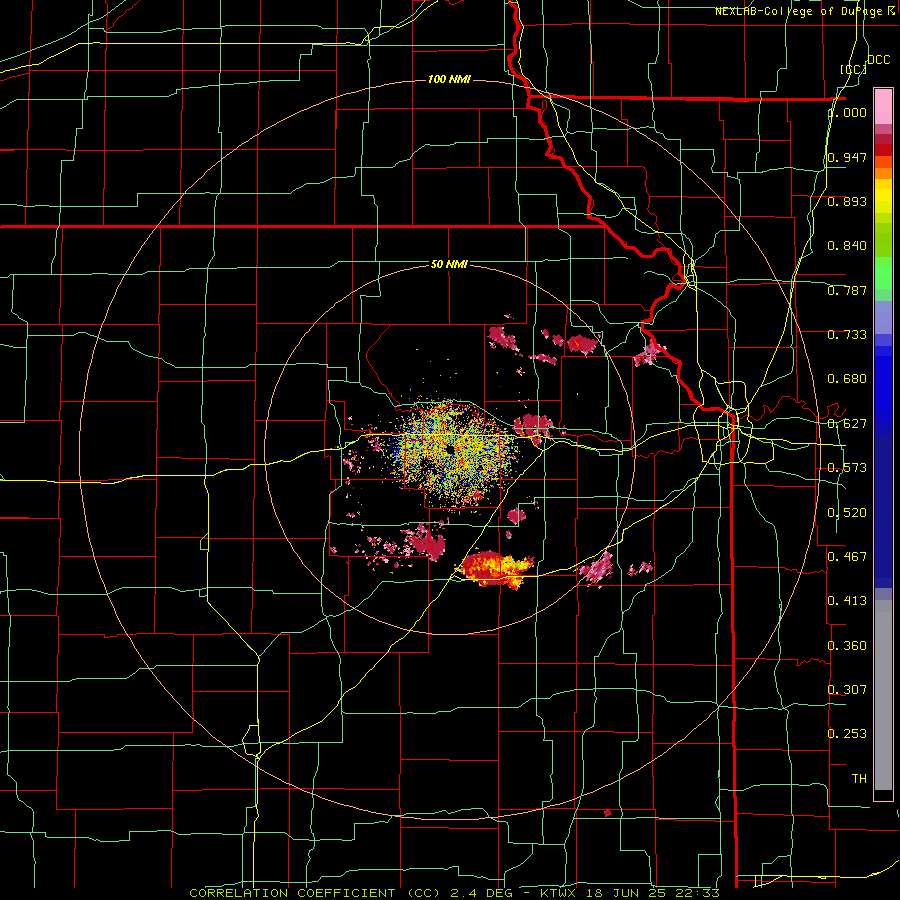Click the 0.307 color scale label
The height and width of the screenshot is (900, 900).
pyautogui.click(x=847, y=690)
